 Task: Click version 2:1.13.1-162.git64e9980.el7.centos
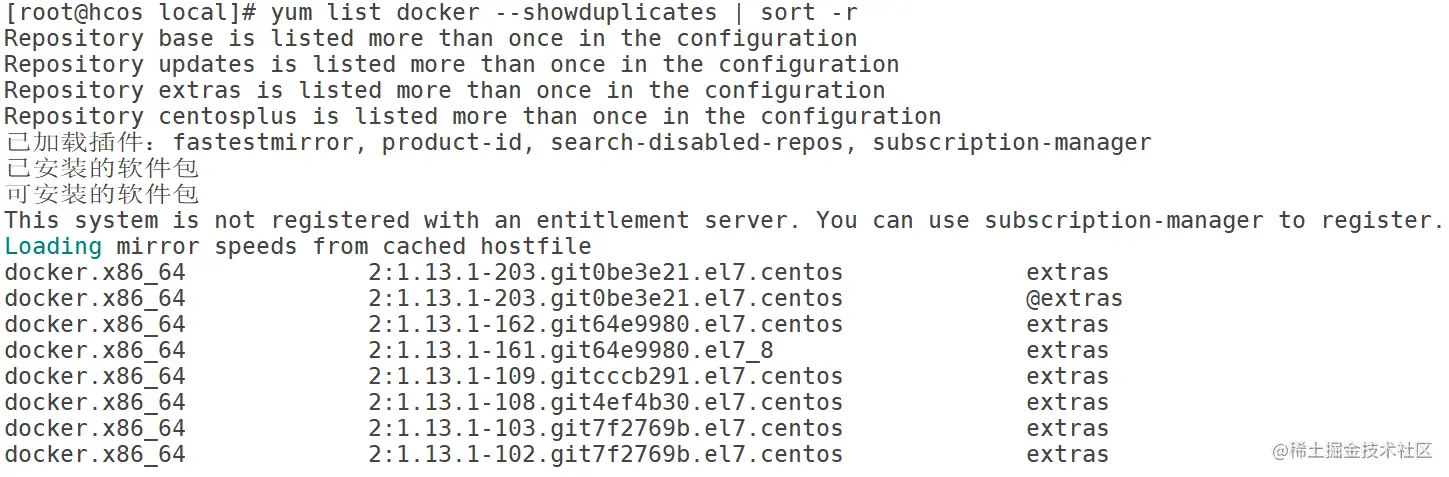pos(605,324)
